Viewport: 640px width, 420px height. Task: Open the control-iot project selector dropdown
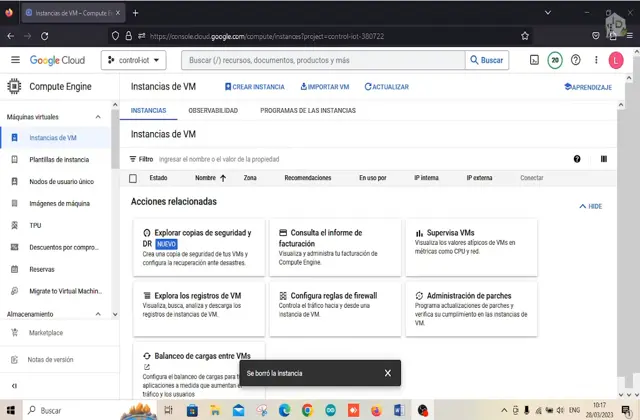coord(134,60)
